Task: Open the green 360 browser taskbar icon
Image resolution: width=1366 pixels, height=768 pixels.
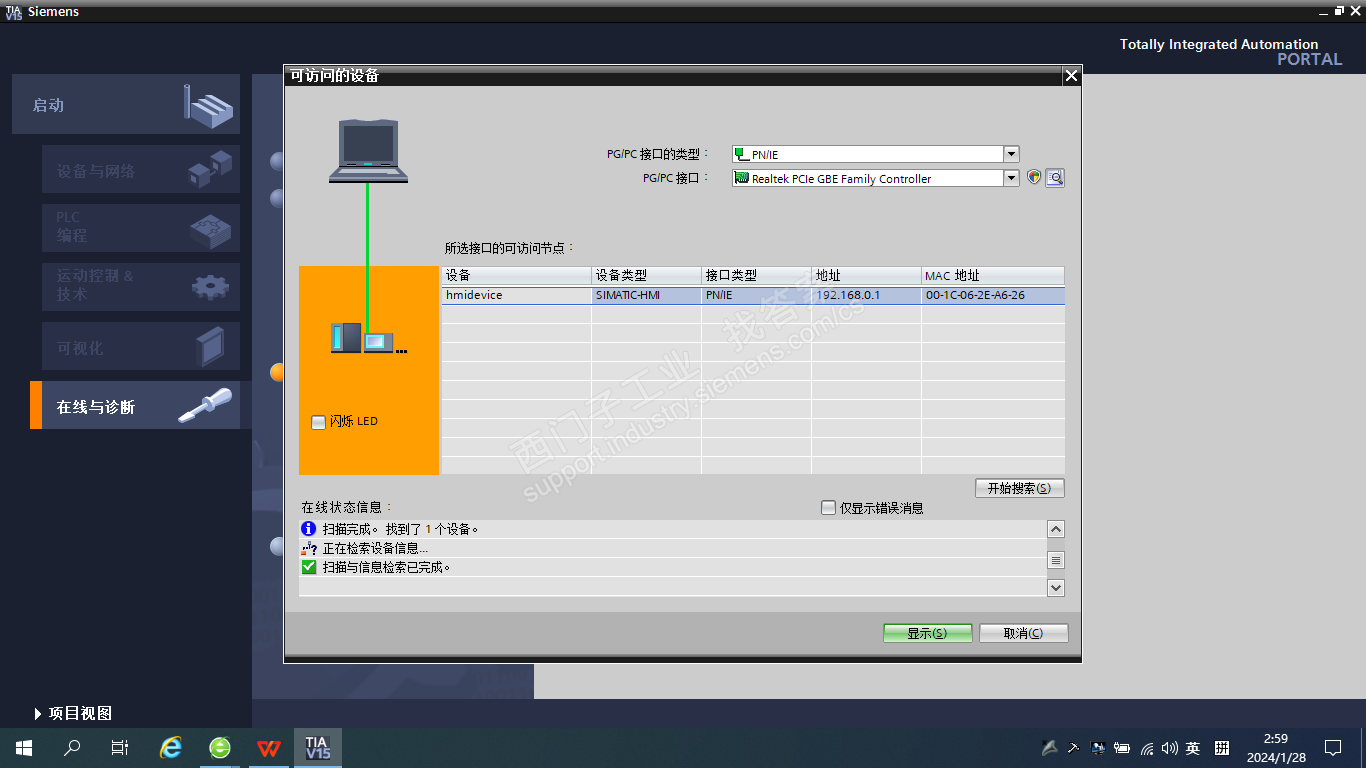Action: point(220,748)
